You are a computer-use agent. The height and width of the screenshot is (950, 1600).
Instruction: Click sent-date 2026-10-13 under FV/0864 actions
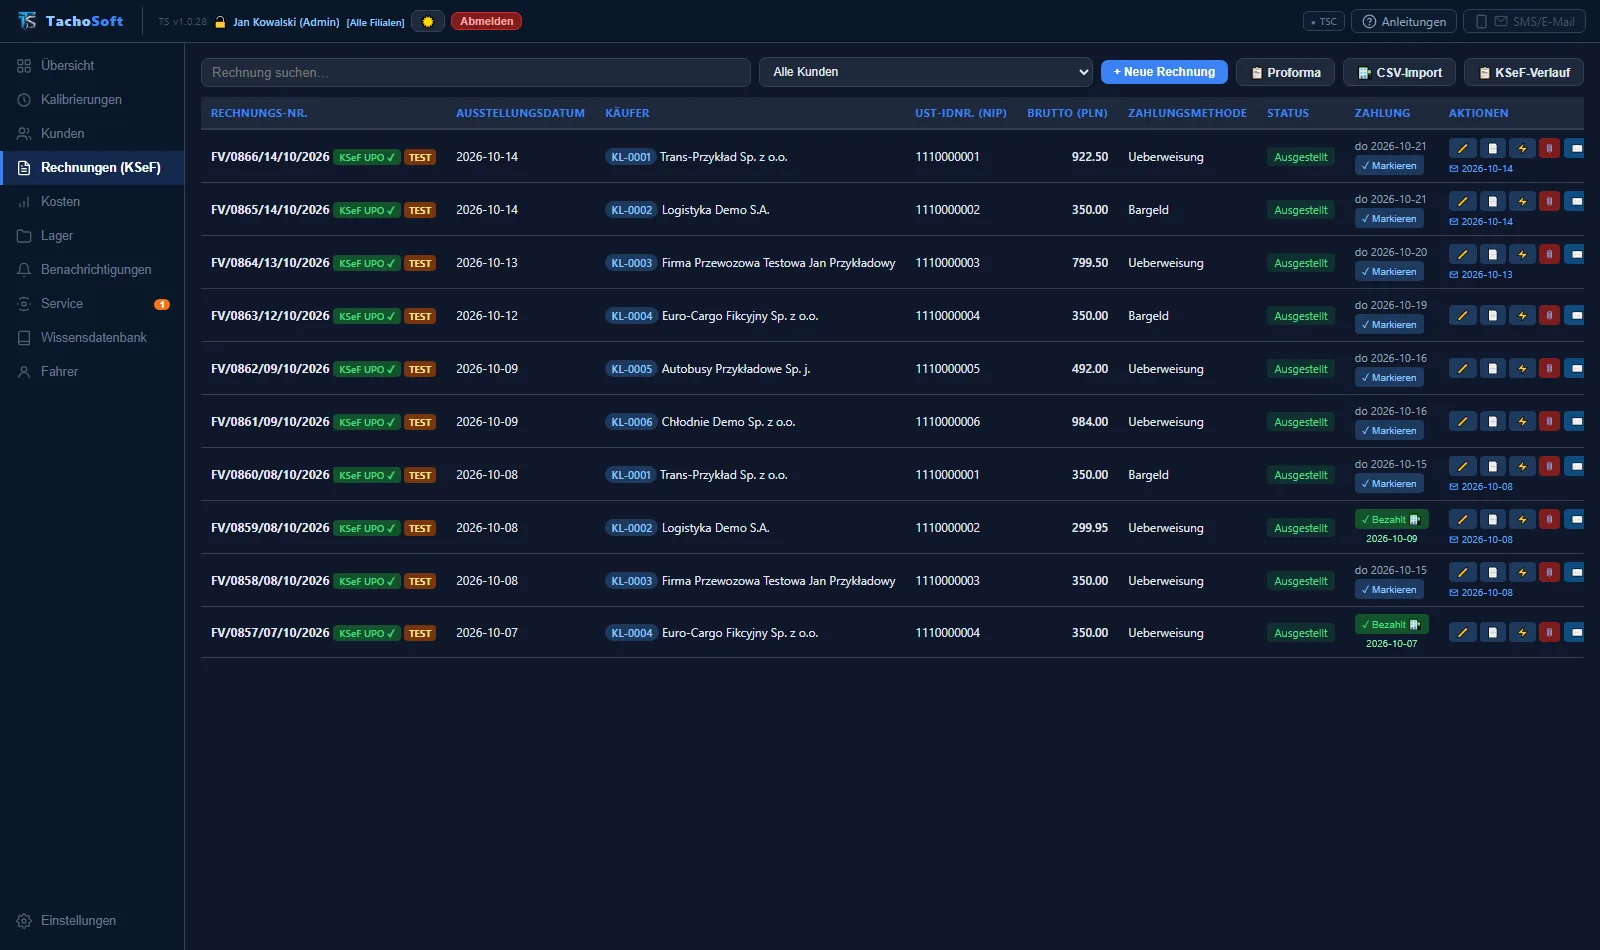(1481, 274)
